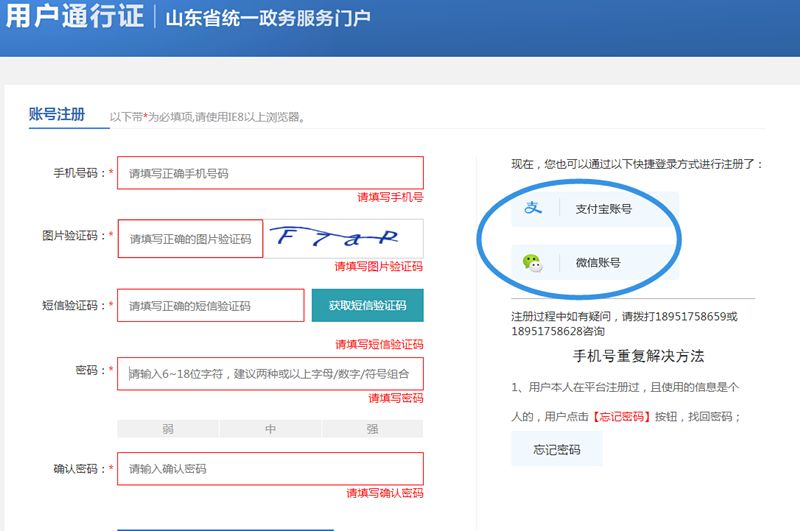The width and height of the screenshot is (800, 531).
Task: Click the 获取短信验证码 button
Action: (367, 306)
